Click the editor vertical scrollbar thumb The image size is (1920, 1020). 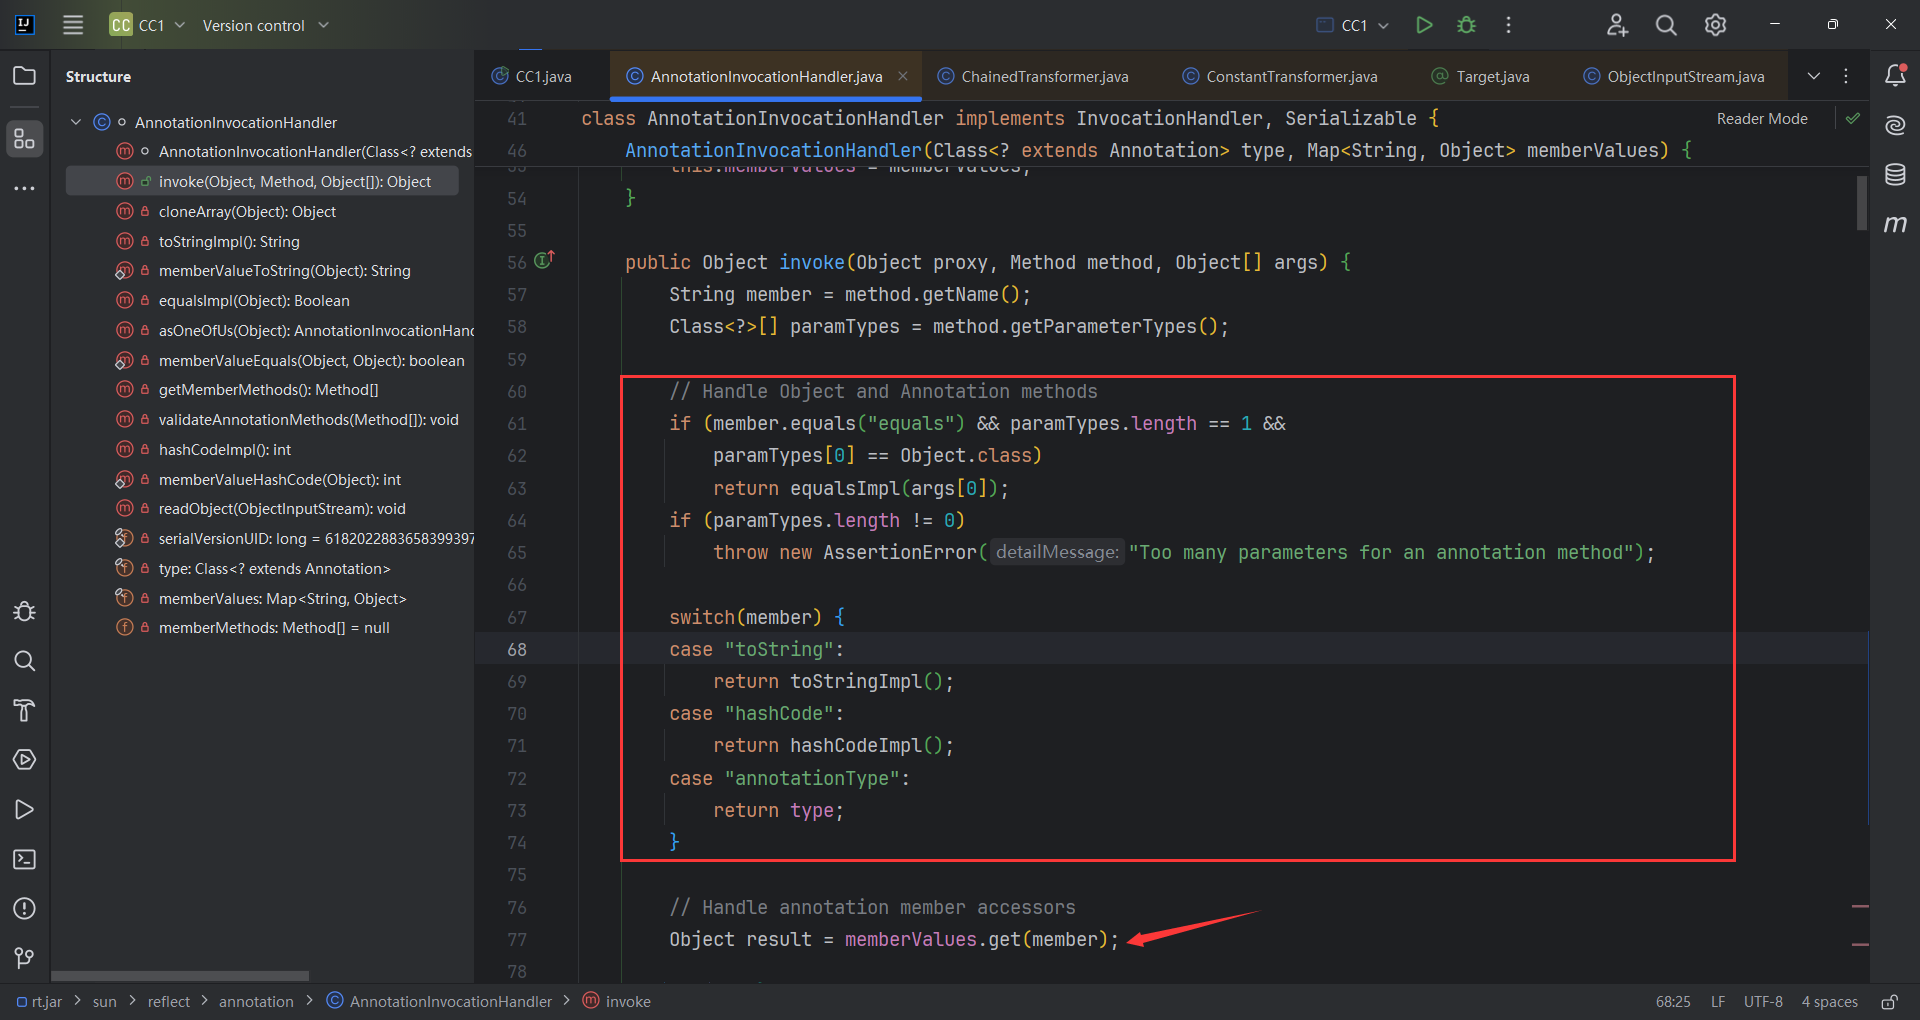tap(1862, 203)
